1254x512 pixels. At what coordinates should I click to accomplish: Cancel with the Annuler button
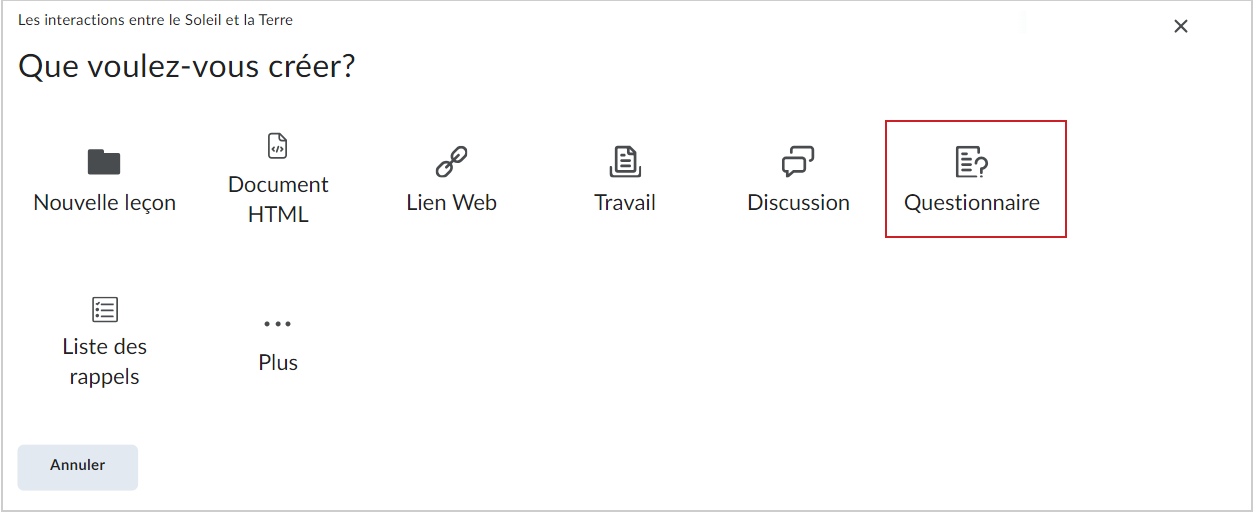[x=78, y=467]
